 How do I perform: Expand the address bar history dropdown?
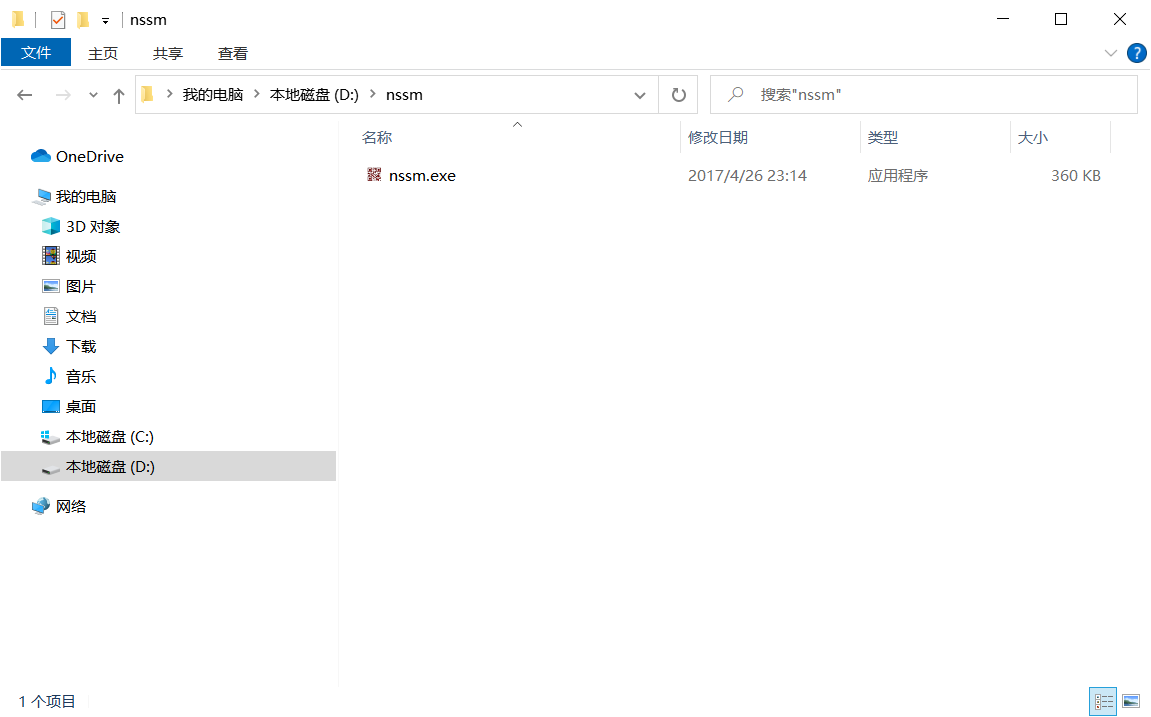640,95
